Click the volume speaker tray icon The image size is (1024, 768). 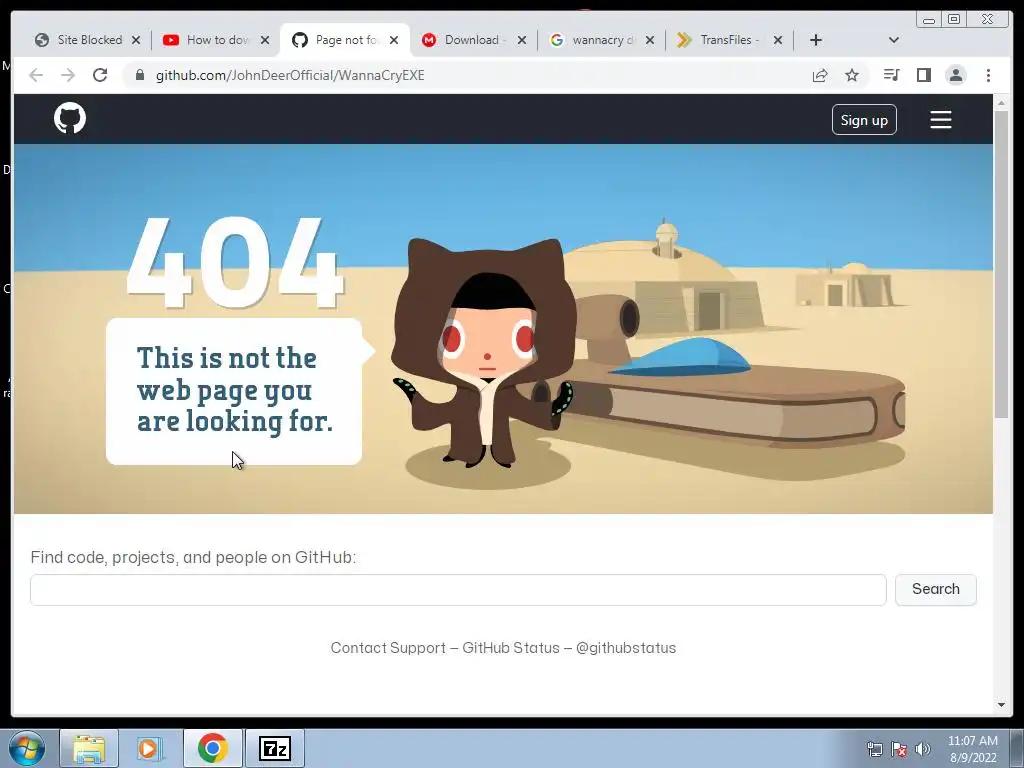(x=923, y=749)
